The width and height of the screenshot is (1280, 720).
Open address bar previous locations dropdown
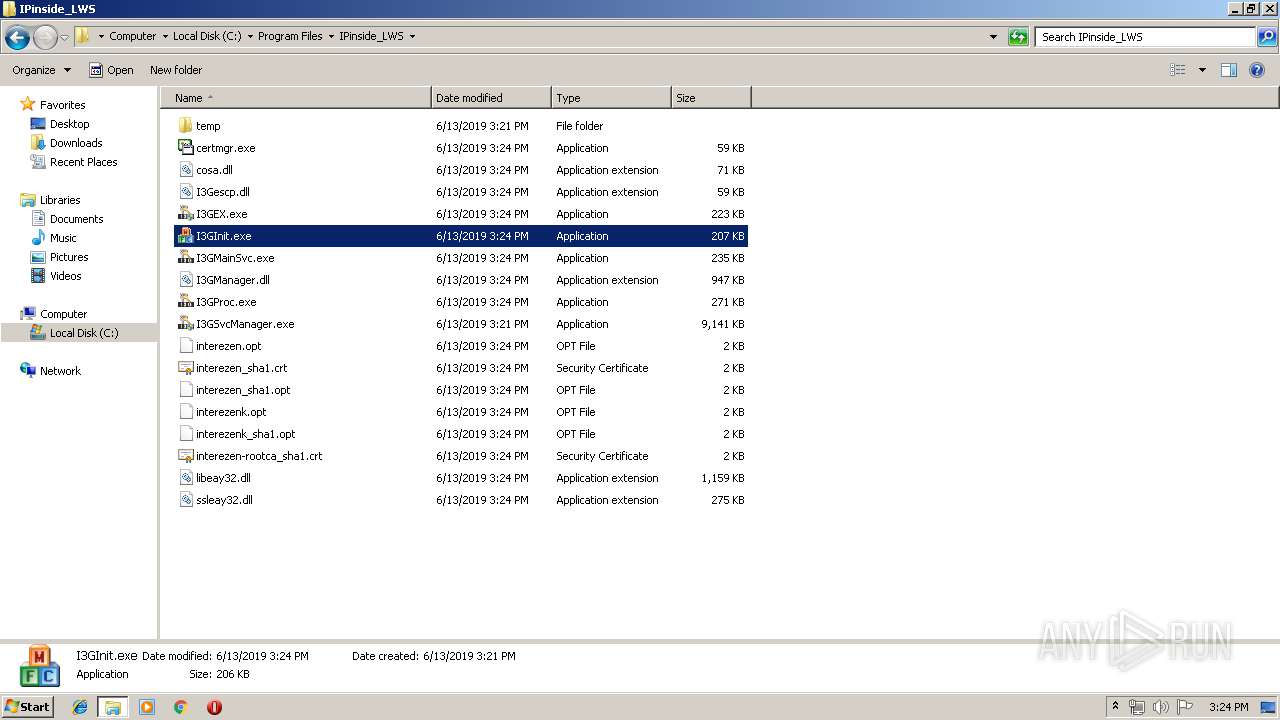pyautogui.click(x=993, y=37)
